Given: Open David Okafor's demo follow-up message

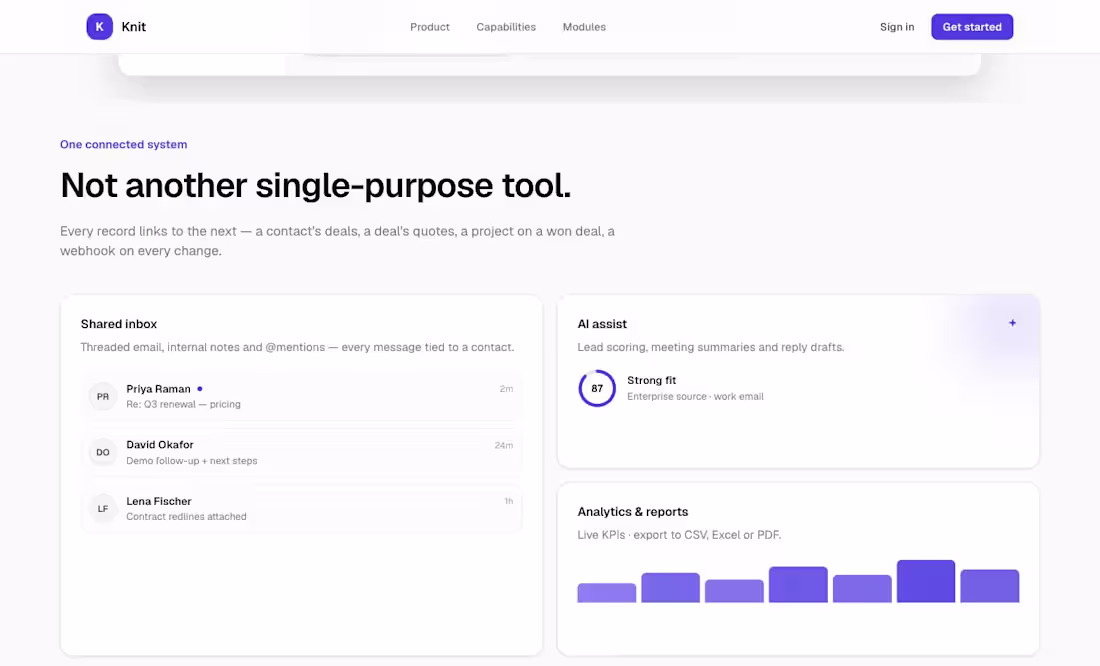Looking at the screenshot, I should [x=302, y=452].
